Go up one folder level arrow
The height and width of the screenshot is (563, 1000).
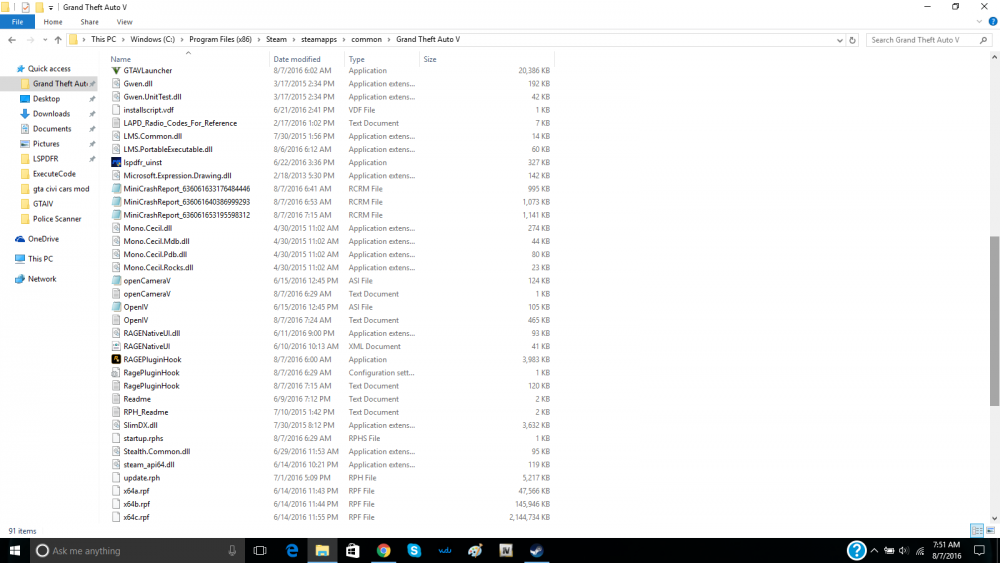coord(58,40)
